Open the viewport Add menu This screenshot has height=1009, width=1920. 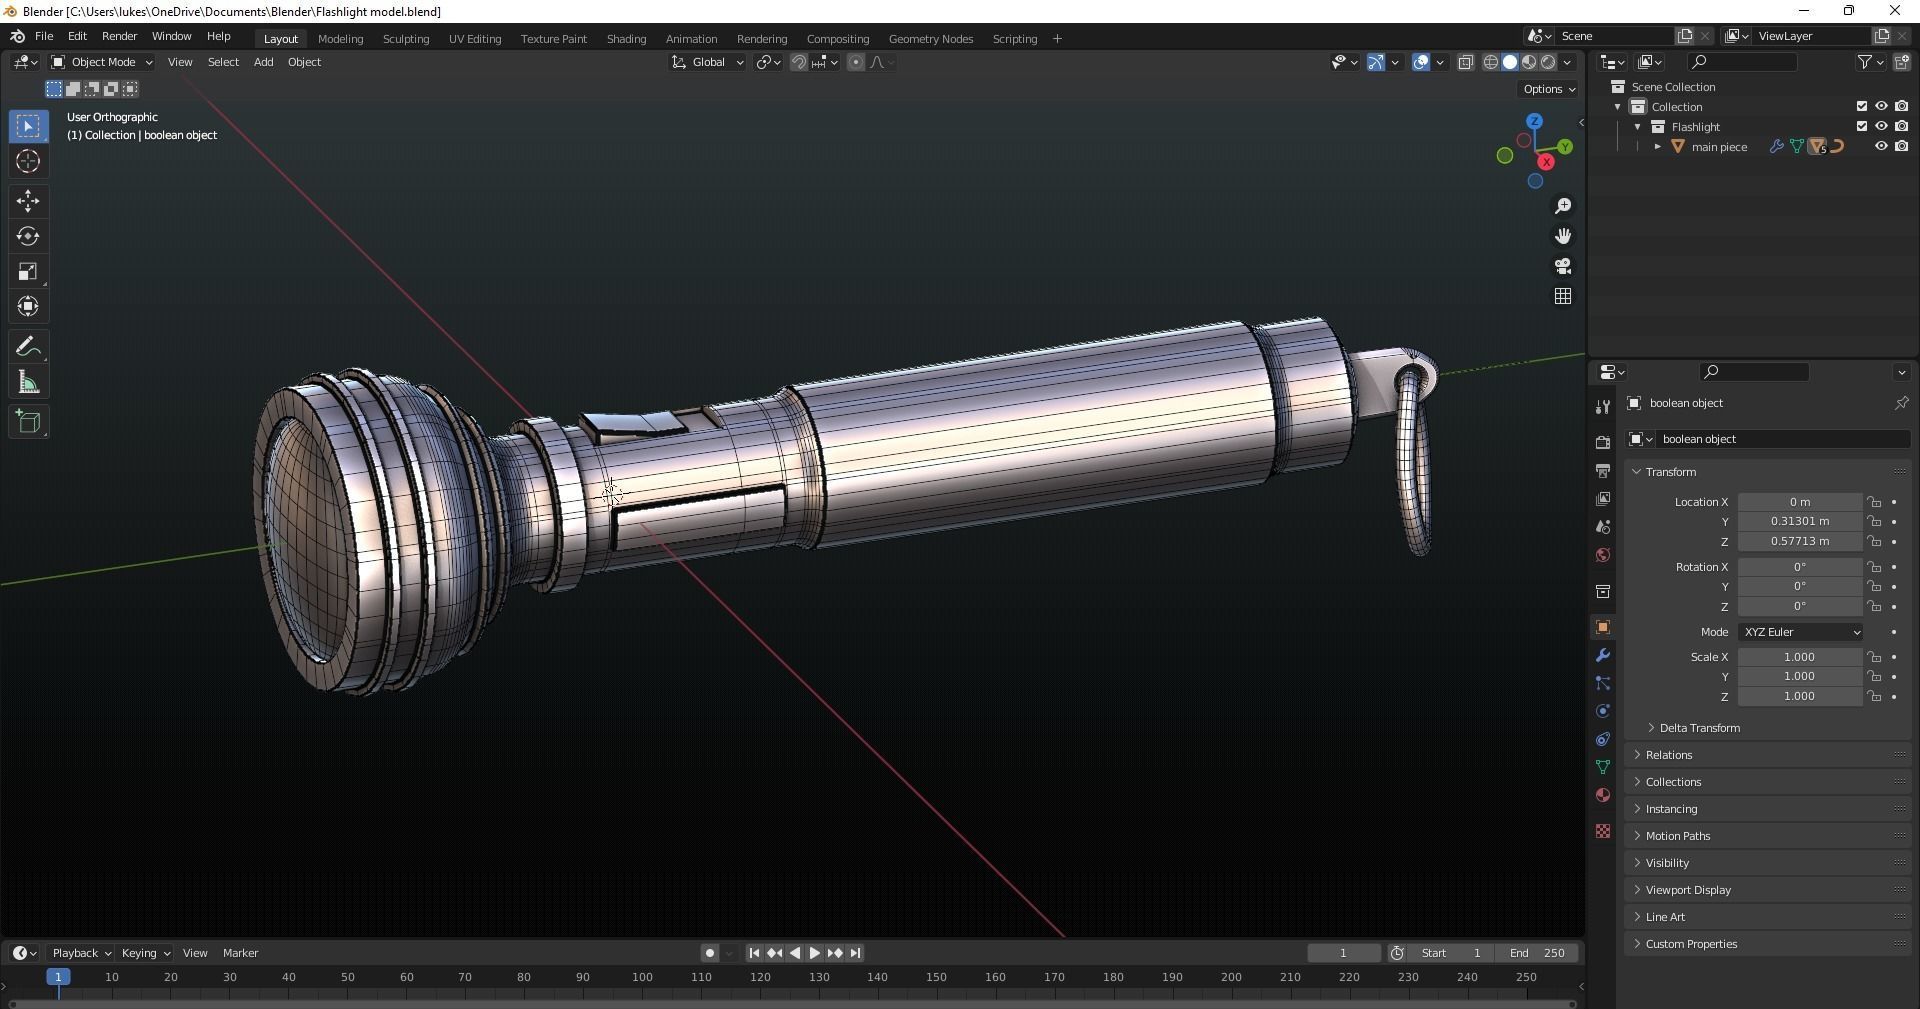tap(263, 62)
